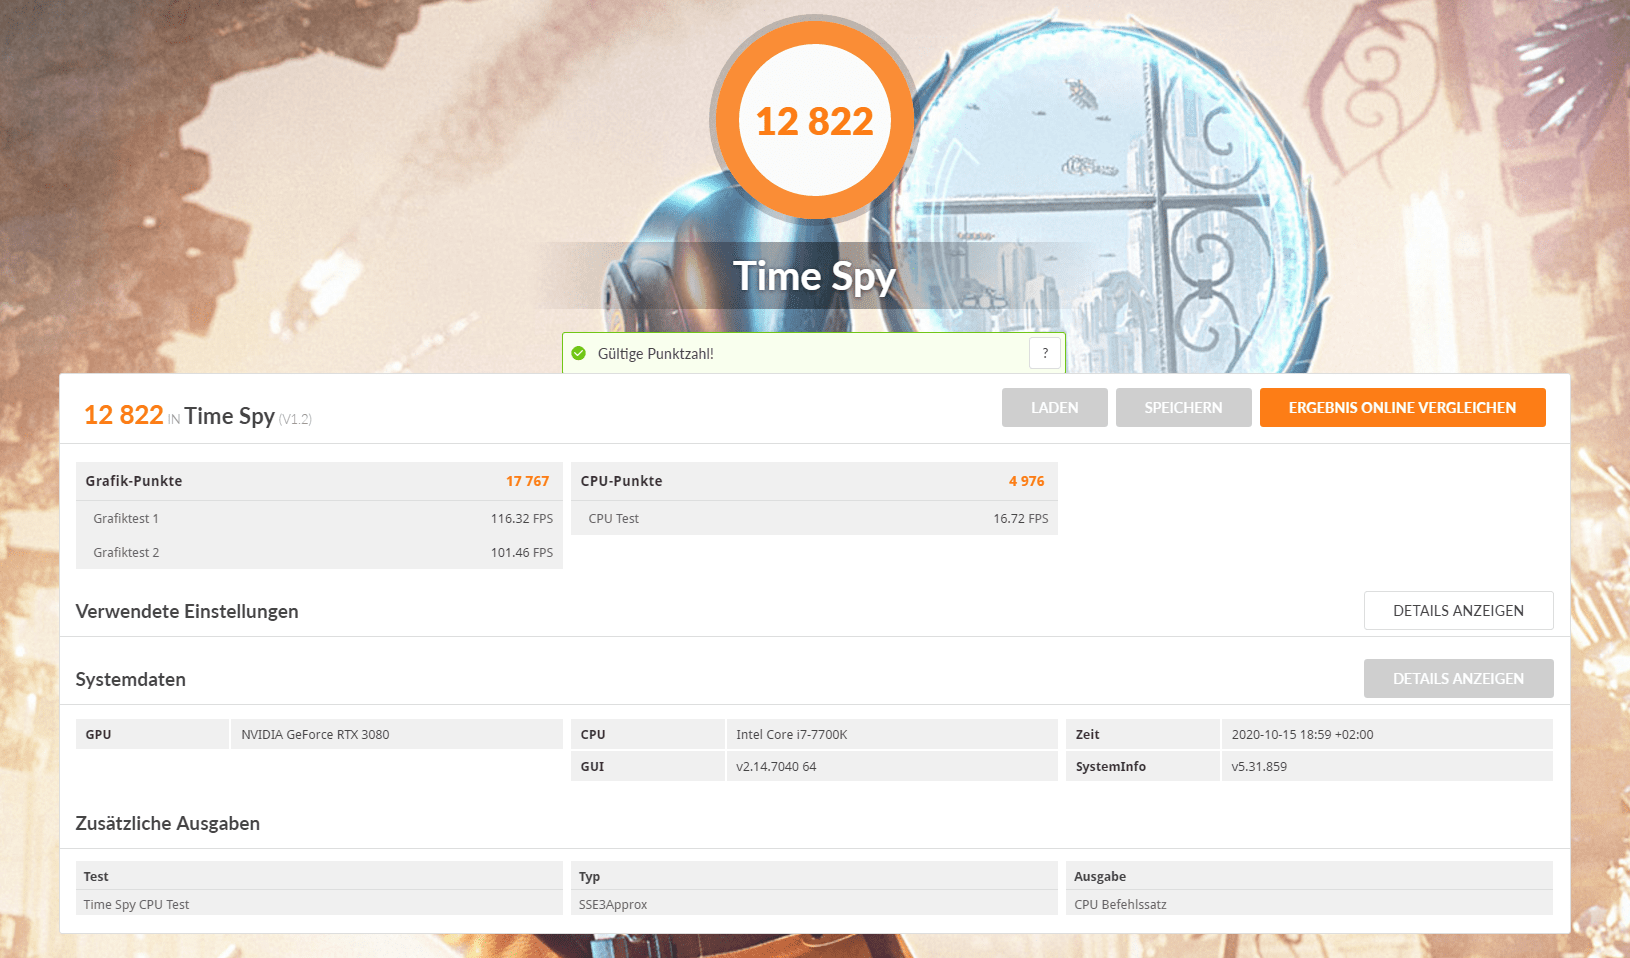Viewport: 1630px width, 958px height.
Task: Select the Time Spy CPU Test cell
Action: tap(319, 904)
